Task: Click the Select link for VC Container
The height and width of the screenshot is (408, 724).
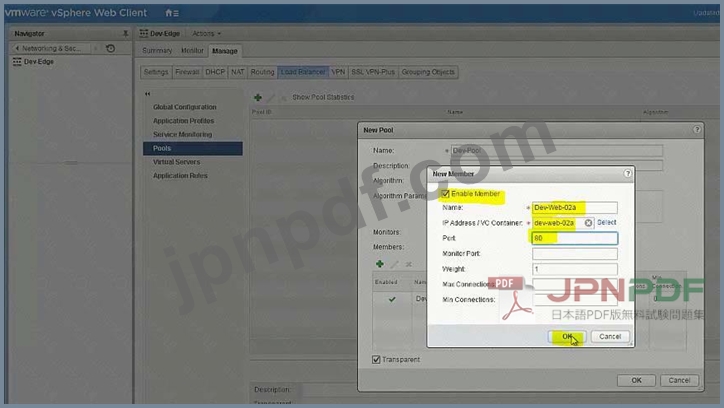Action: tap(606, 222)
